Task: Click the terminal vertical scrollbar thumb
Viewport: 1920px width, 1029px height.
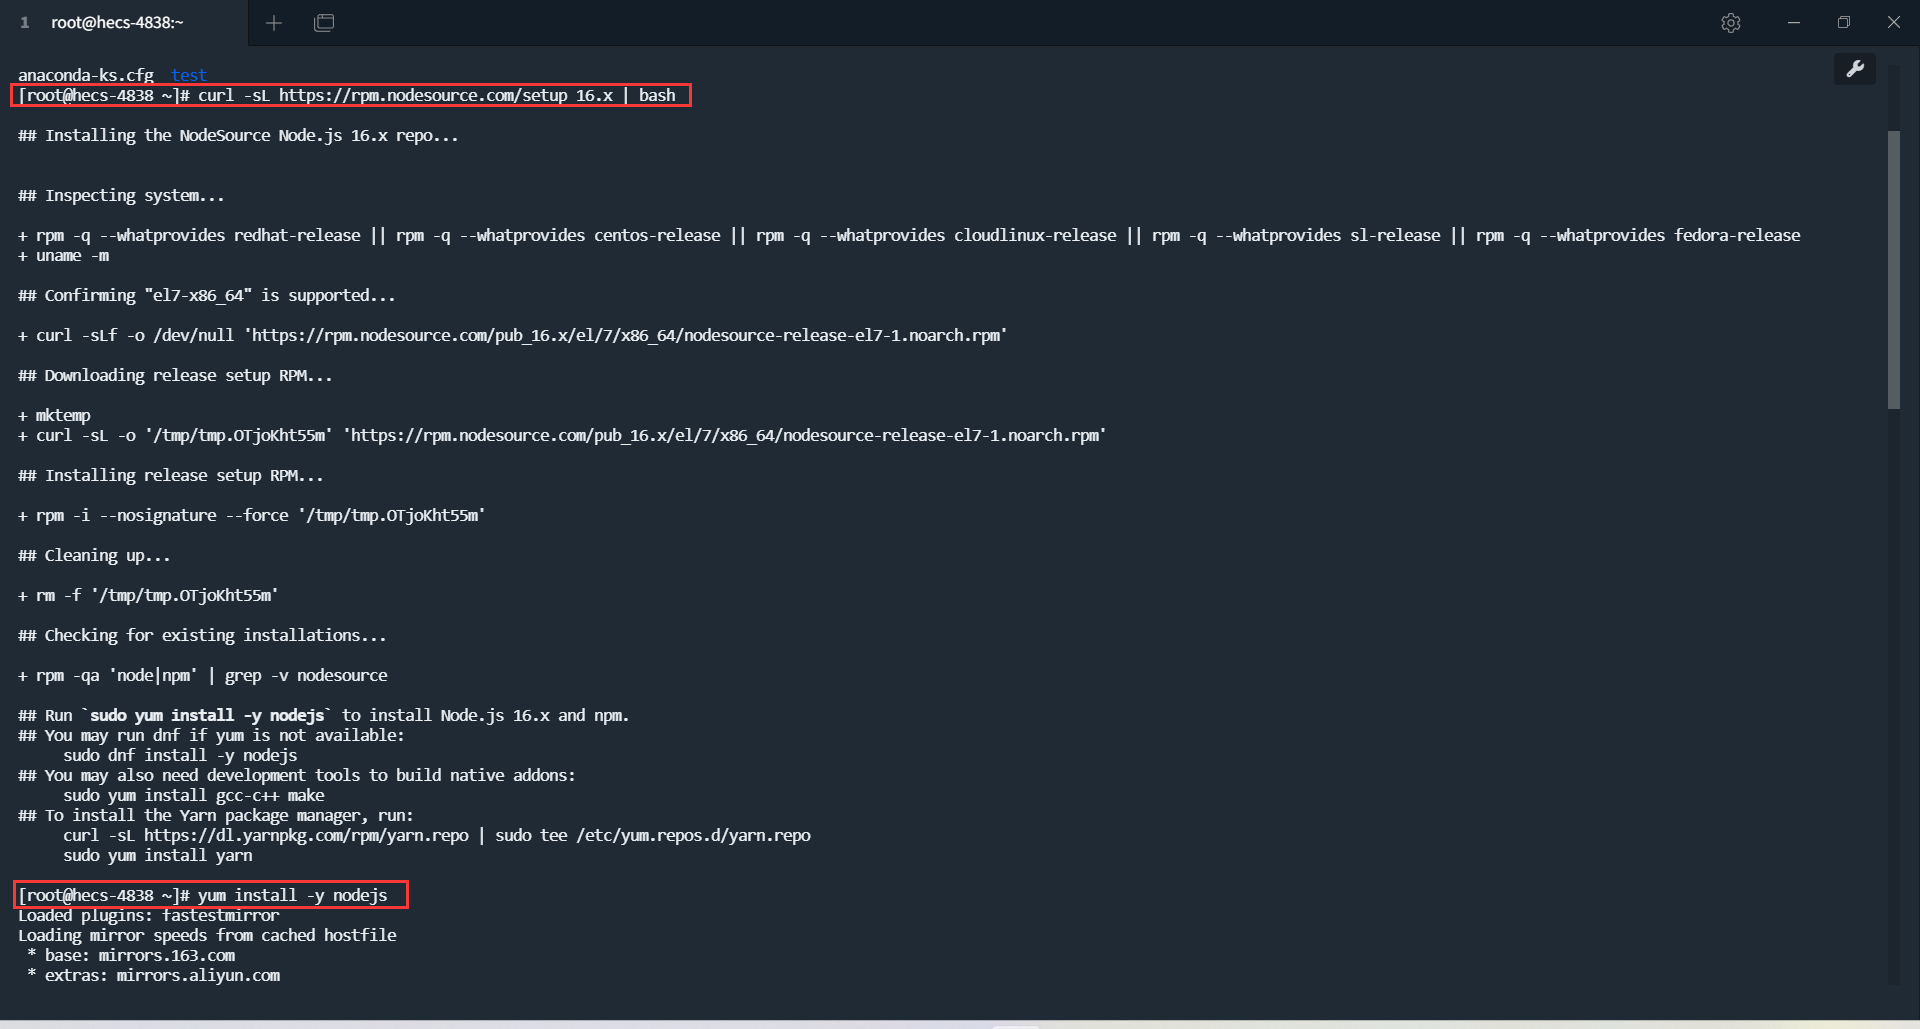Action: (1893, 270)
